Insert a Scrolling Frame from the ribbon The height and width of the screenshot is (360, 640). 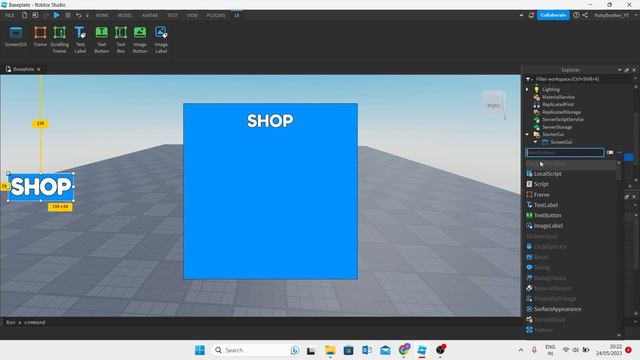60,40
